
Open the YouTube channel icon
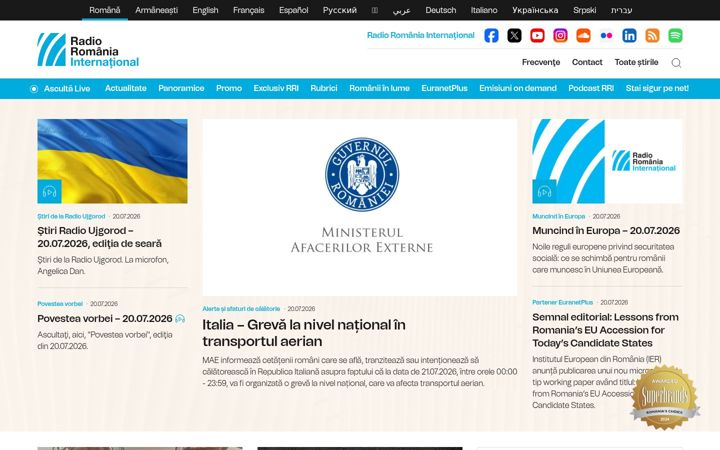click(x=537, y=35)
